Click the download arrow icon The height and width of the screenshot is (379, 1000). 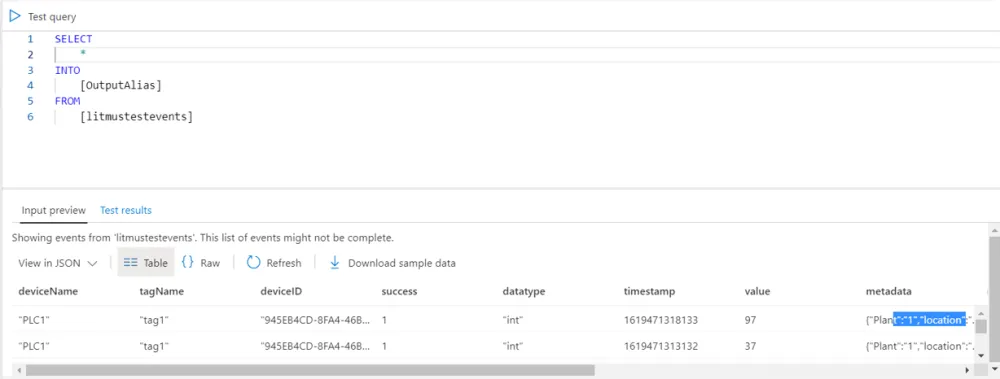334,263
